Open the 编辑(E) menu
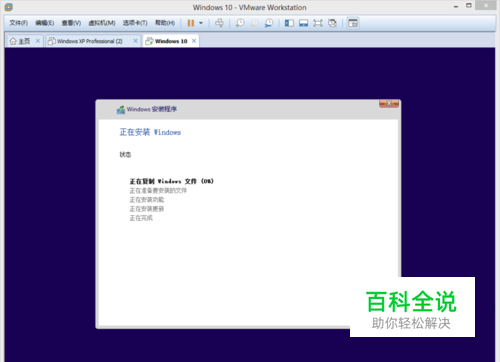This screenshot has height=362, width=500. [45, 23]
